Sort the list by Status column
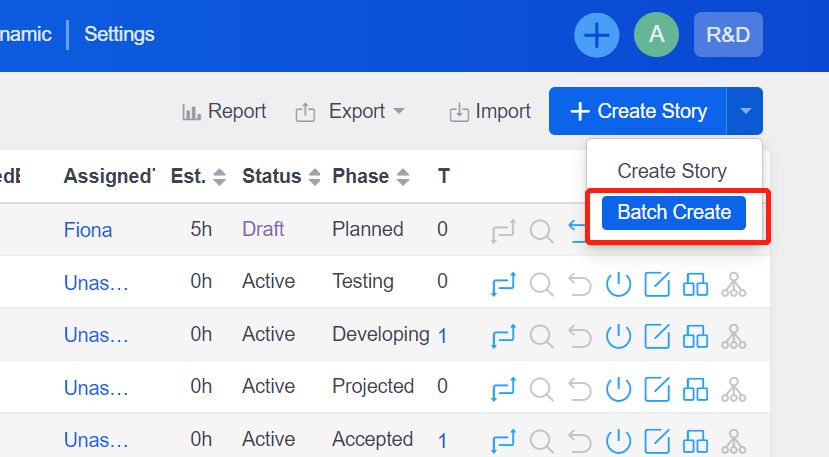 pos(314,177)
